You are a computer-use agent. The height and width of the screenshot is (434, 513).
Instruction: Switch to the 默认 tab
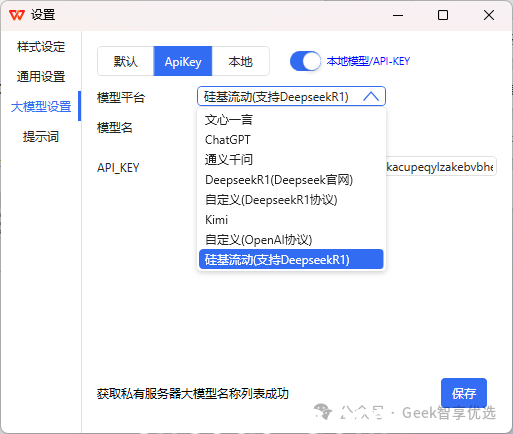[126, 61]
